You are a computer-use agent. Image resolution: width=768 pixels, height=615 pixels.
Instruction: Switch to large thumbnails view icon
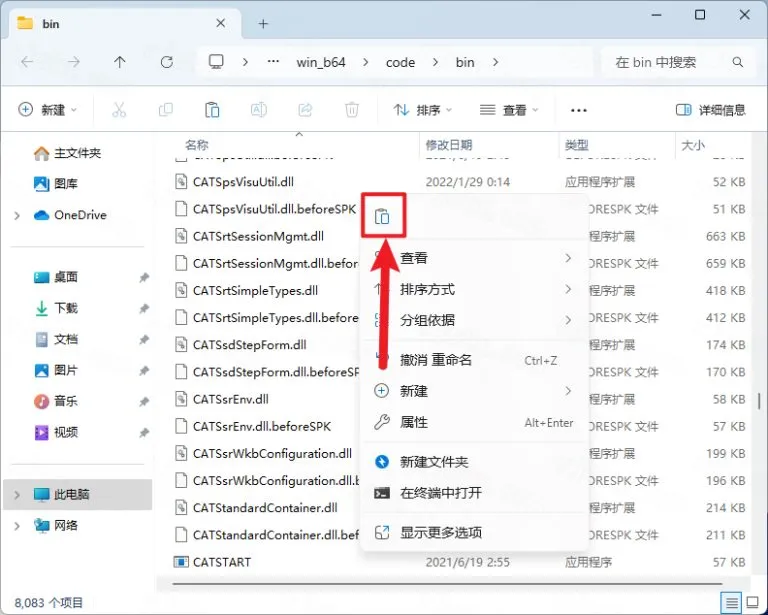[752, 601]
